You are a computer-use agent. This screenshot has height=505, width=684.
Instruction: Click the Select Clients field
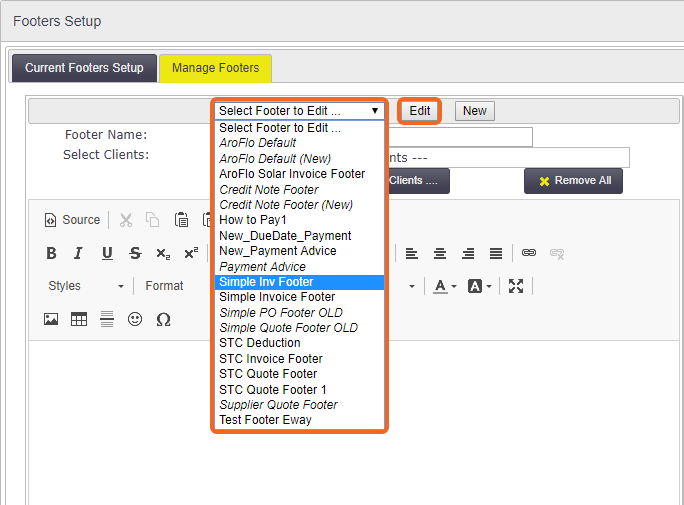click(509, 157)
